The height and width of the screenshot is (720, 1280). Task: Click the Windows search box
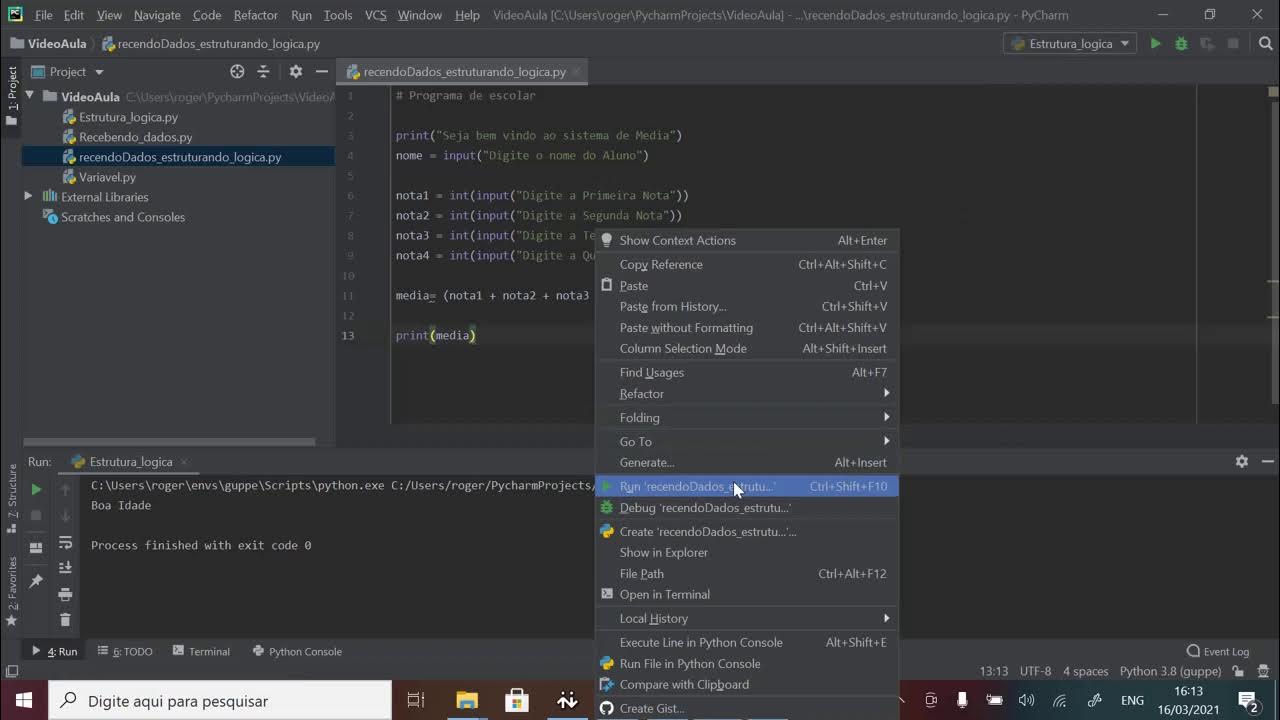pyautogui.click(x=220, y=701)
